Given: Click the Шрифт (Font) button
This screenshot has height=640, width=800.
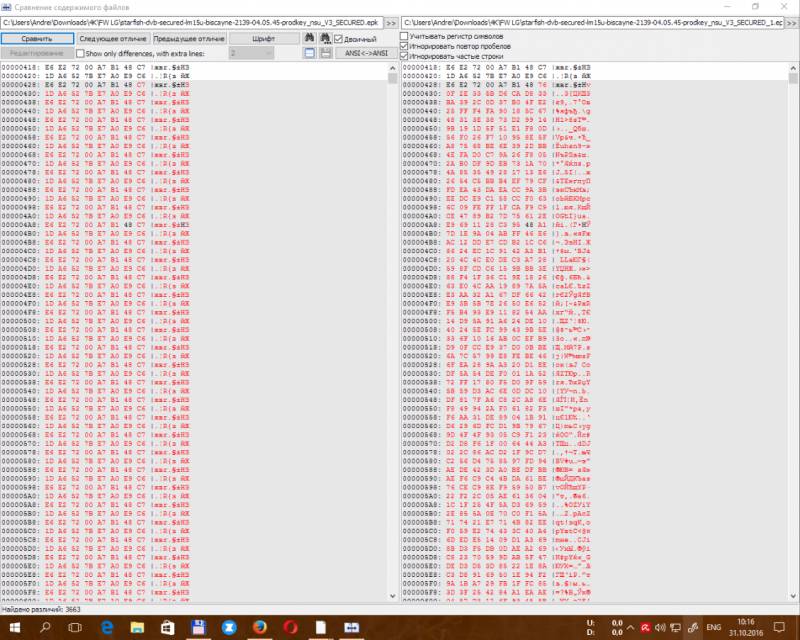Looking at the screenshot, I should [x=264, y=38].
